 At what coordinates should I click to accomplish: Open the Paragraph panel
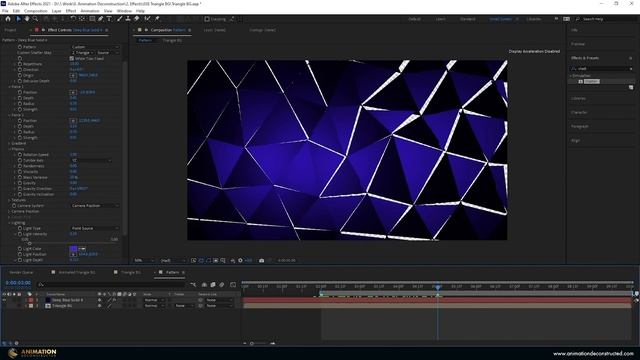[580, 127]
